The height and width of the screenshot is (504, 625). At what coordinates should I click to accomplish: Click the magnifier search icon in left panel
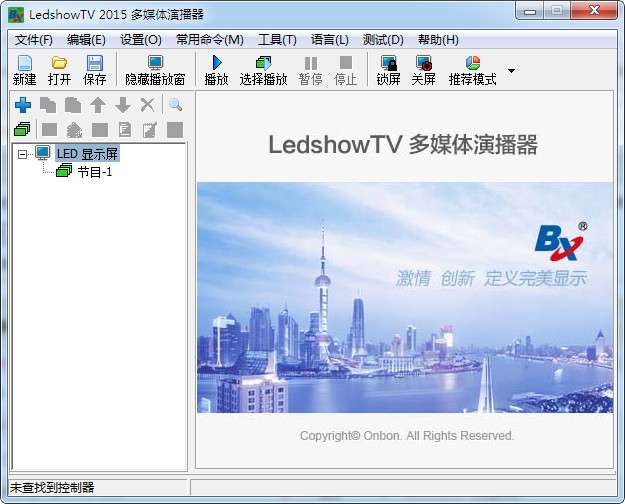pos(175,105)
